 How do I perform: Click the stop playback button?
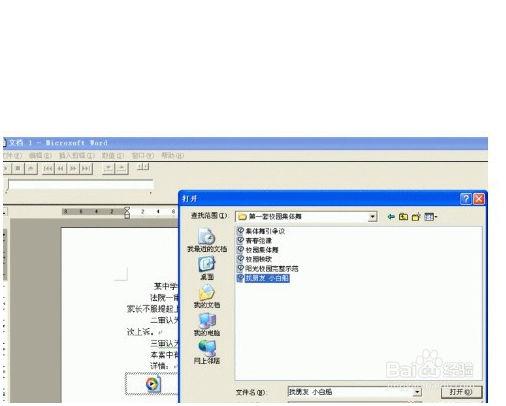[18, 169]
